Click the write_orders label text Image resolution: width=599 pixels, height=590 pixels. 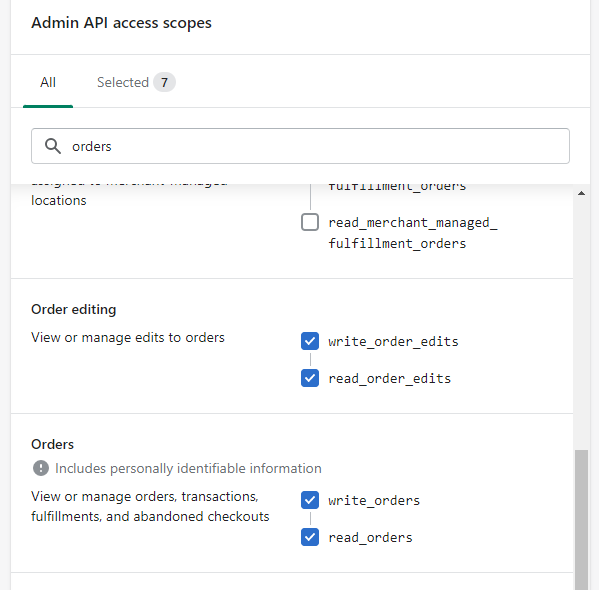(x=374, y=500)
